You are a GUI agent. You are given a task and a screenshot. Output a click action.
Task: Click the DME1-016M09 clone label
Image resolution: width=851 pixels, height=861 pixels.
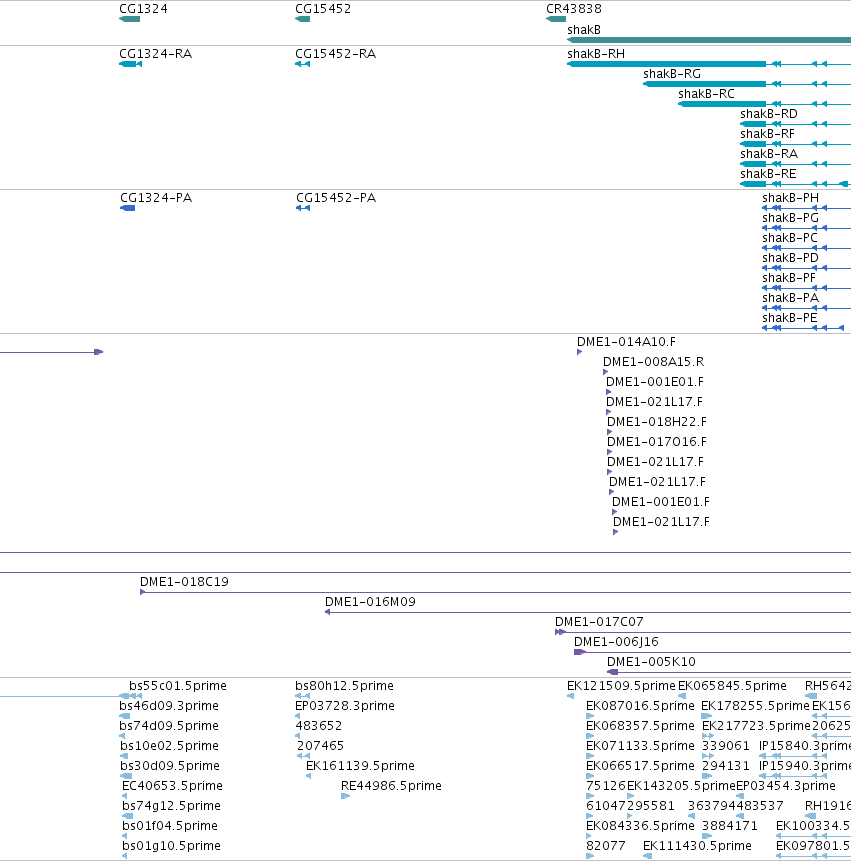click(x=370, y=602)
